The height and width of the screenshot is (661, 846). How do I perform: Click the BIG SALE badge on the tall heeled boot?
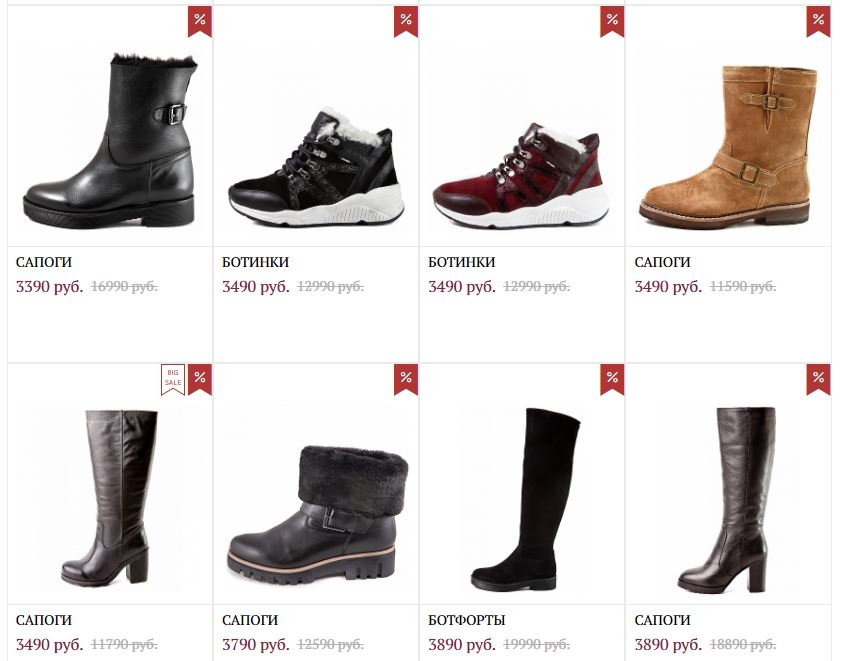coord(173,379)
